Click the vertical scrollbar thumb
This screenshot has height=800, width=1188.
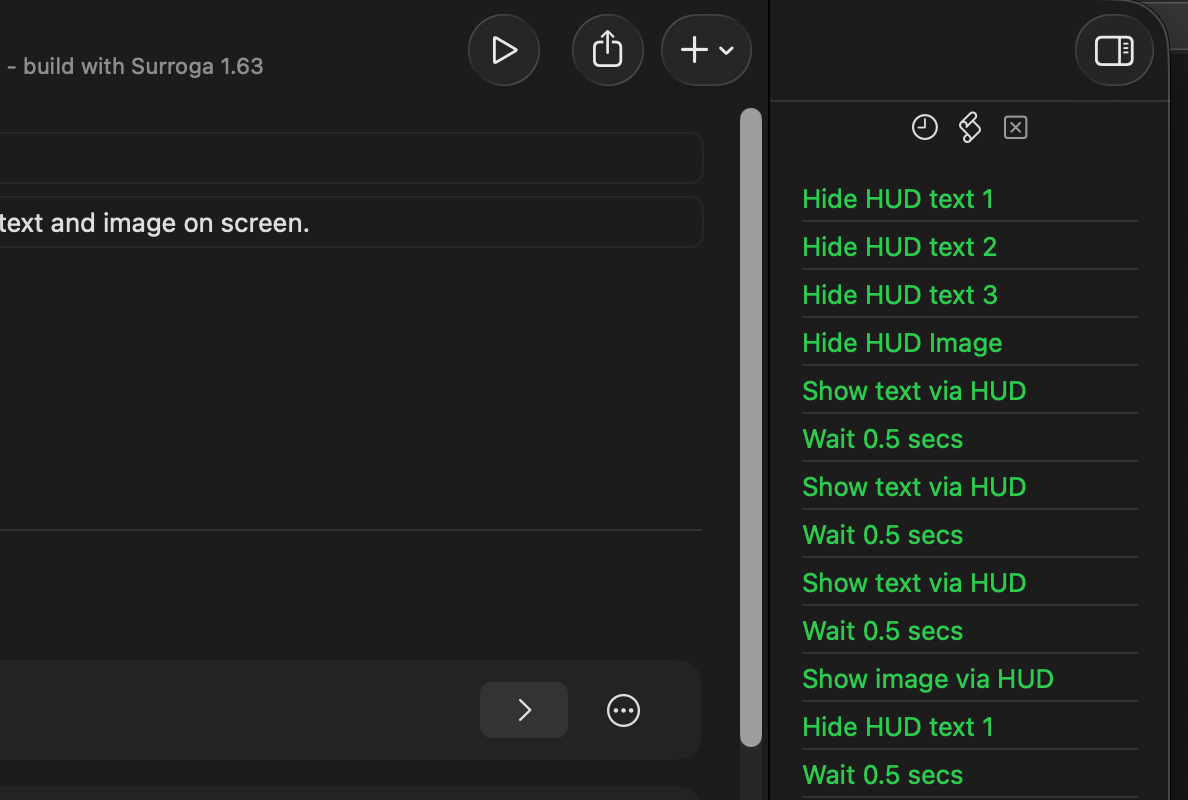[750, 427]
